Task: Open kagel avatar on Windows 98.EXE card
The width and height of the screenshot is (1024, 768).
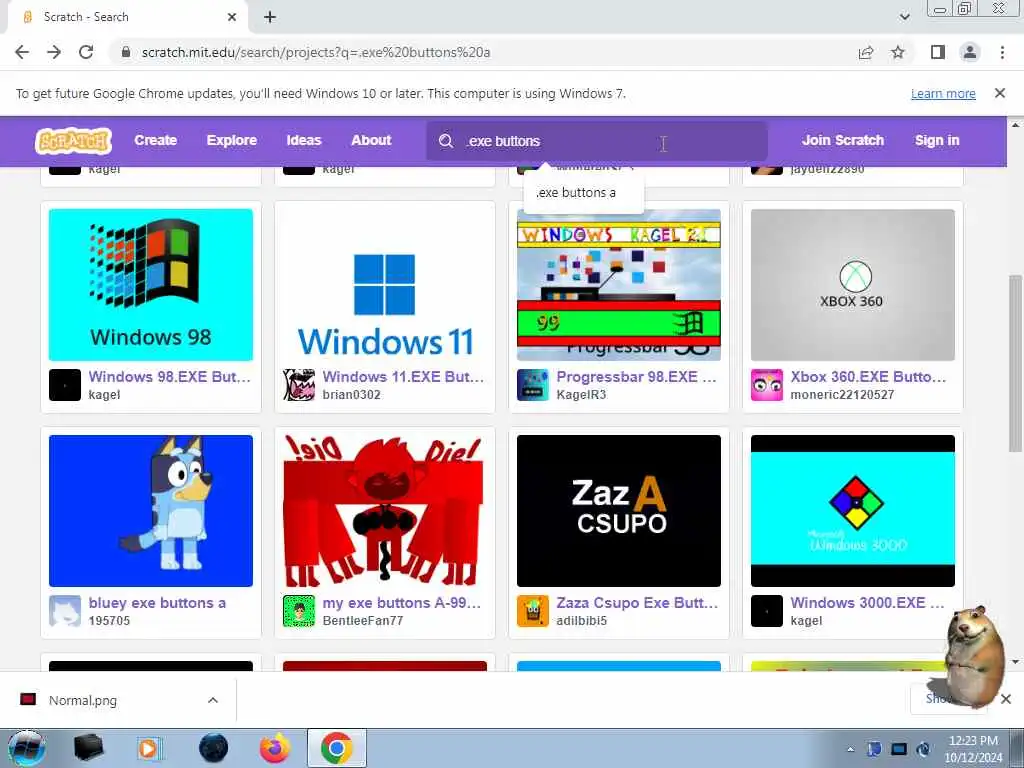Action: point(65,385)
